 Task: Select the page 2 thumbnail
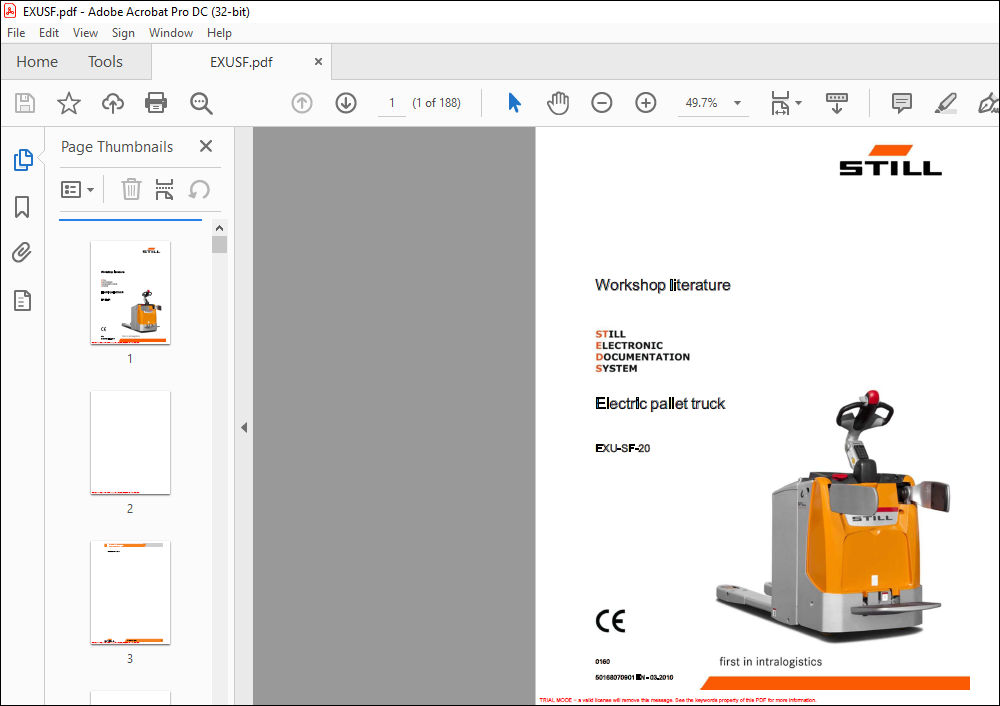130,443
